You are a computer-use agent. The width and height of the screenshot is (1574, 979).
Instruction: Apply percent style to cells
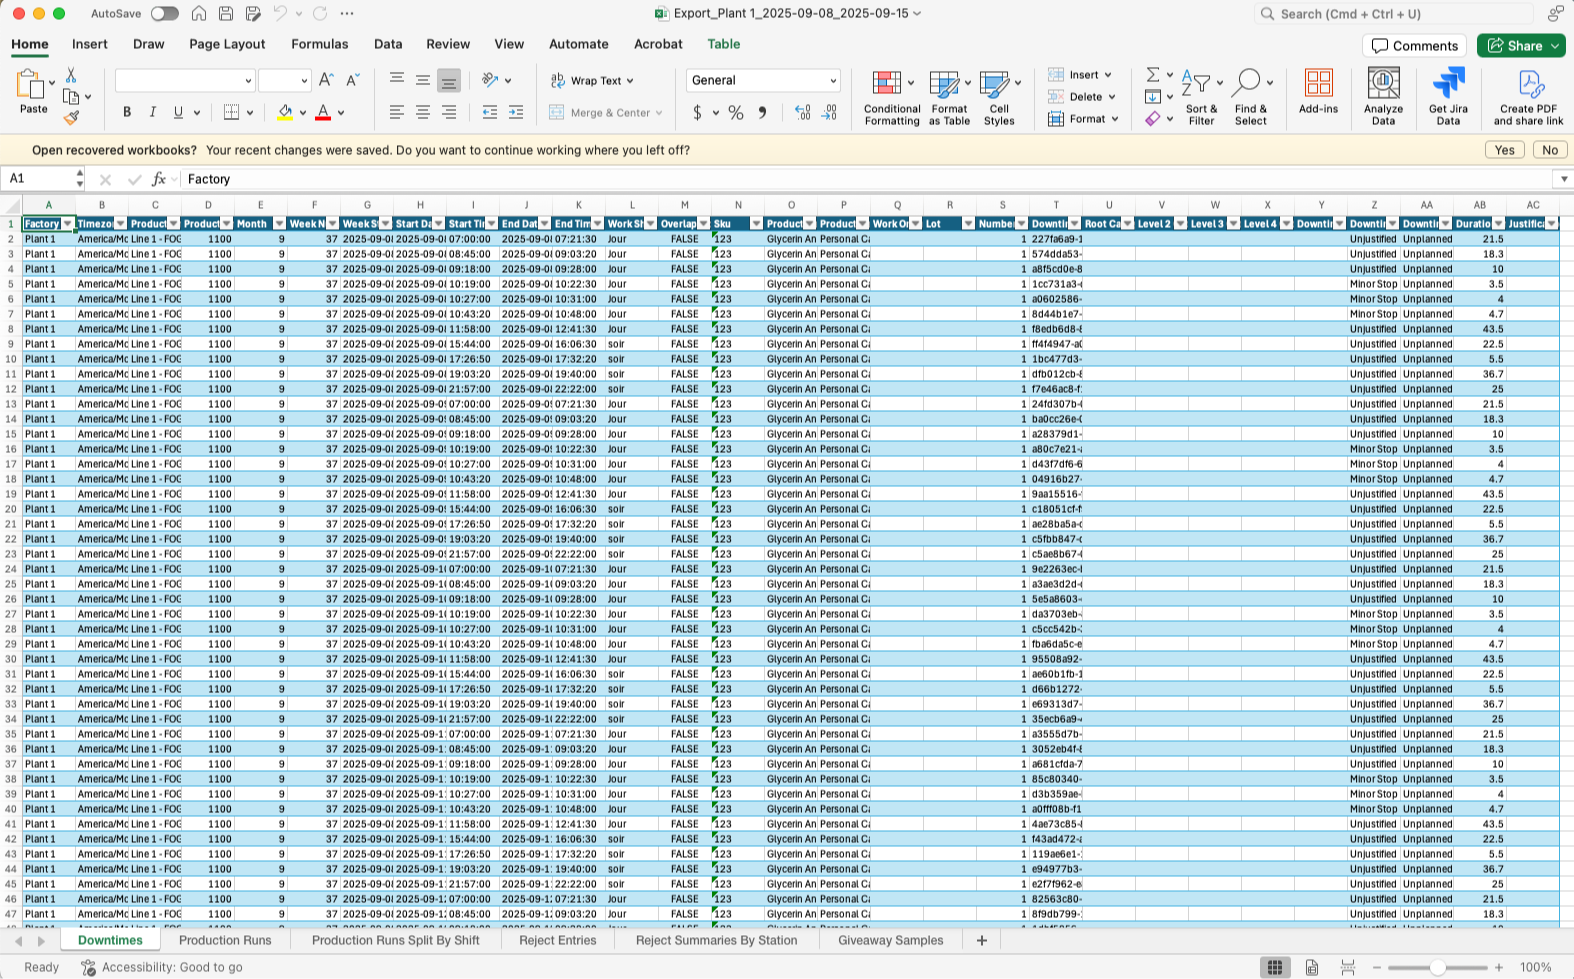(x=736, y=113)
